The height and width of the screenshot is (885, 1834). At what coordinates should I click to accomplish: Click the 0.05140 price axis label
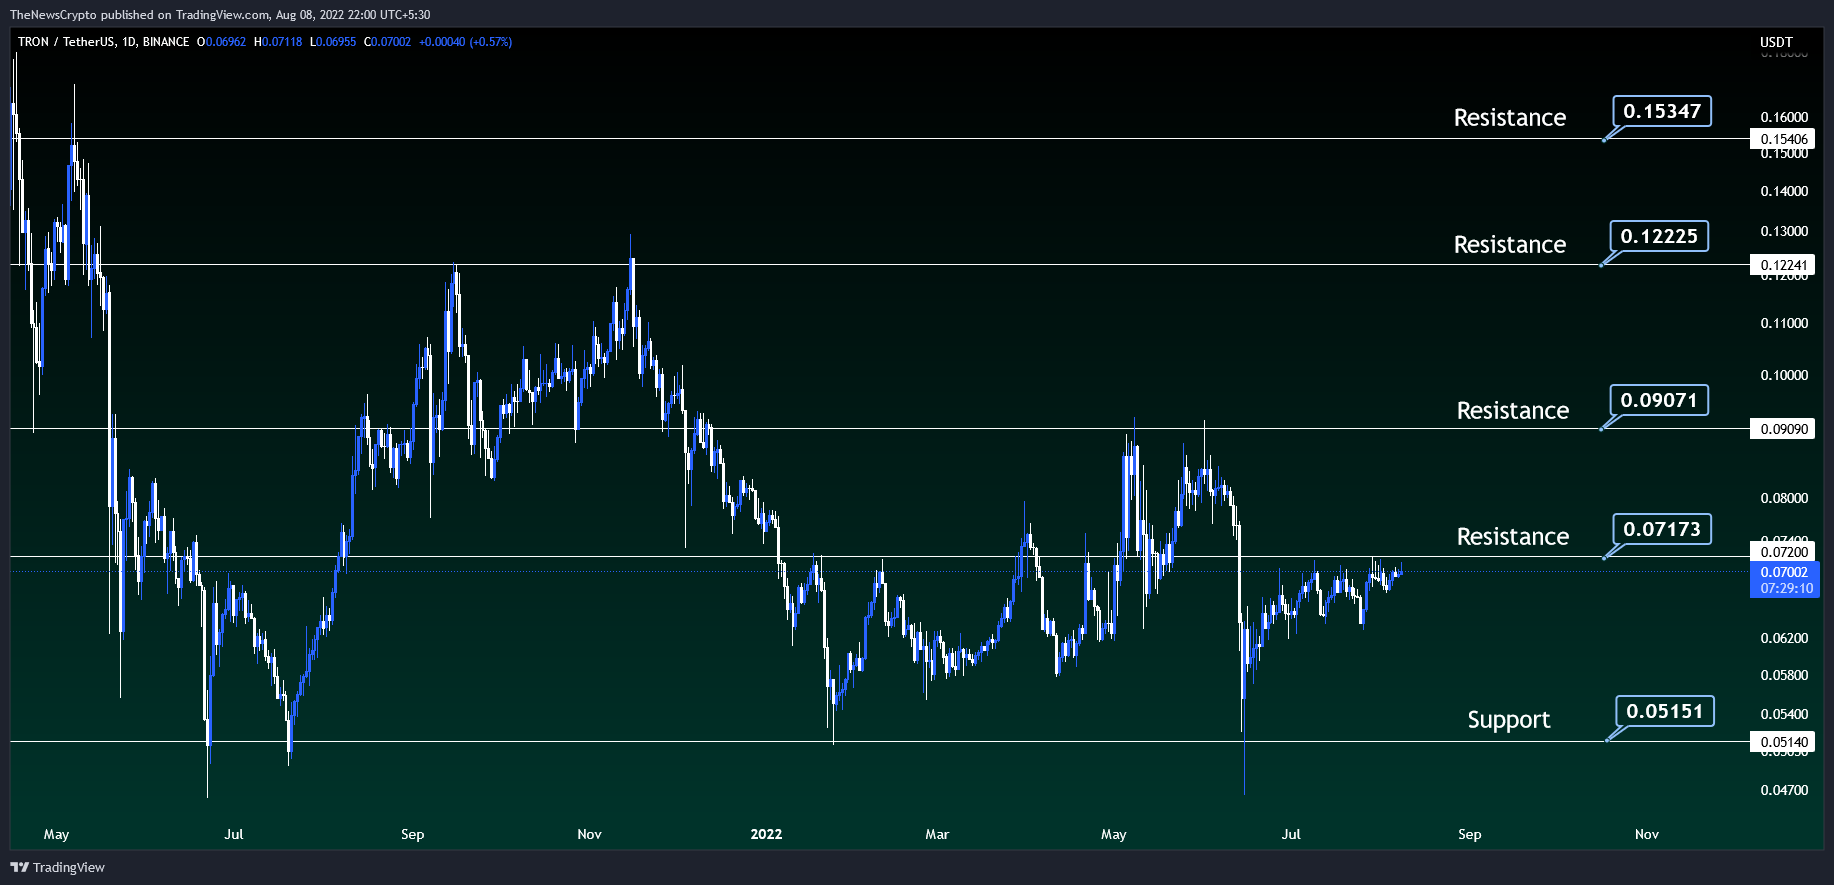1784,742
